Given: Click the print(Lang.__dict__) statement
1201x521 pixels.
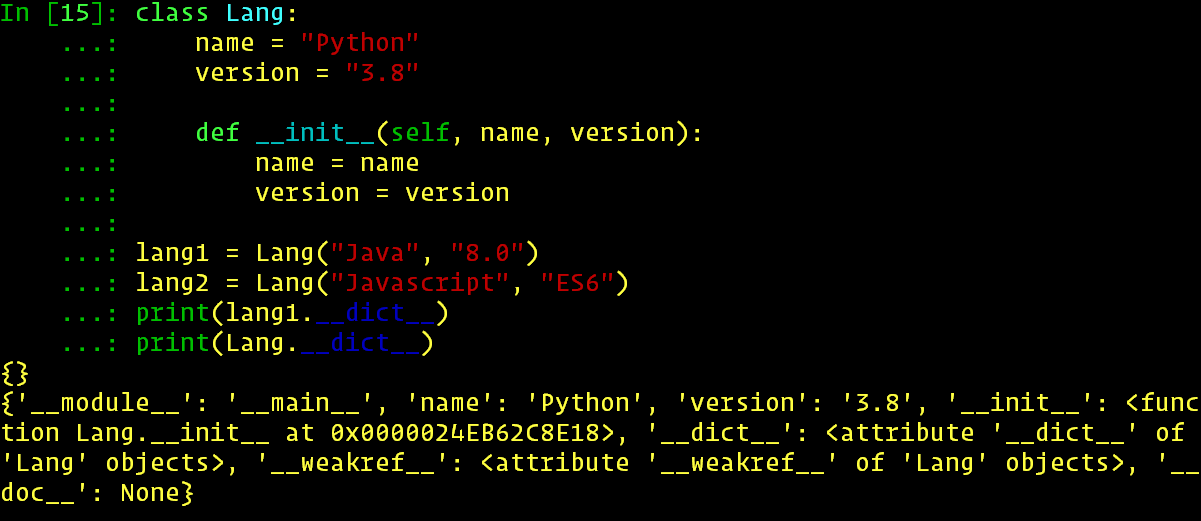Looking at the screenshot, I should click(x=285, y=343).
